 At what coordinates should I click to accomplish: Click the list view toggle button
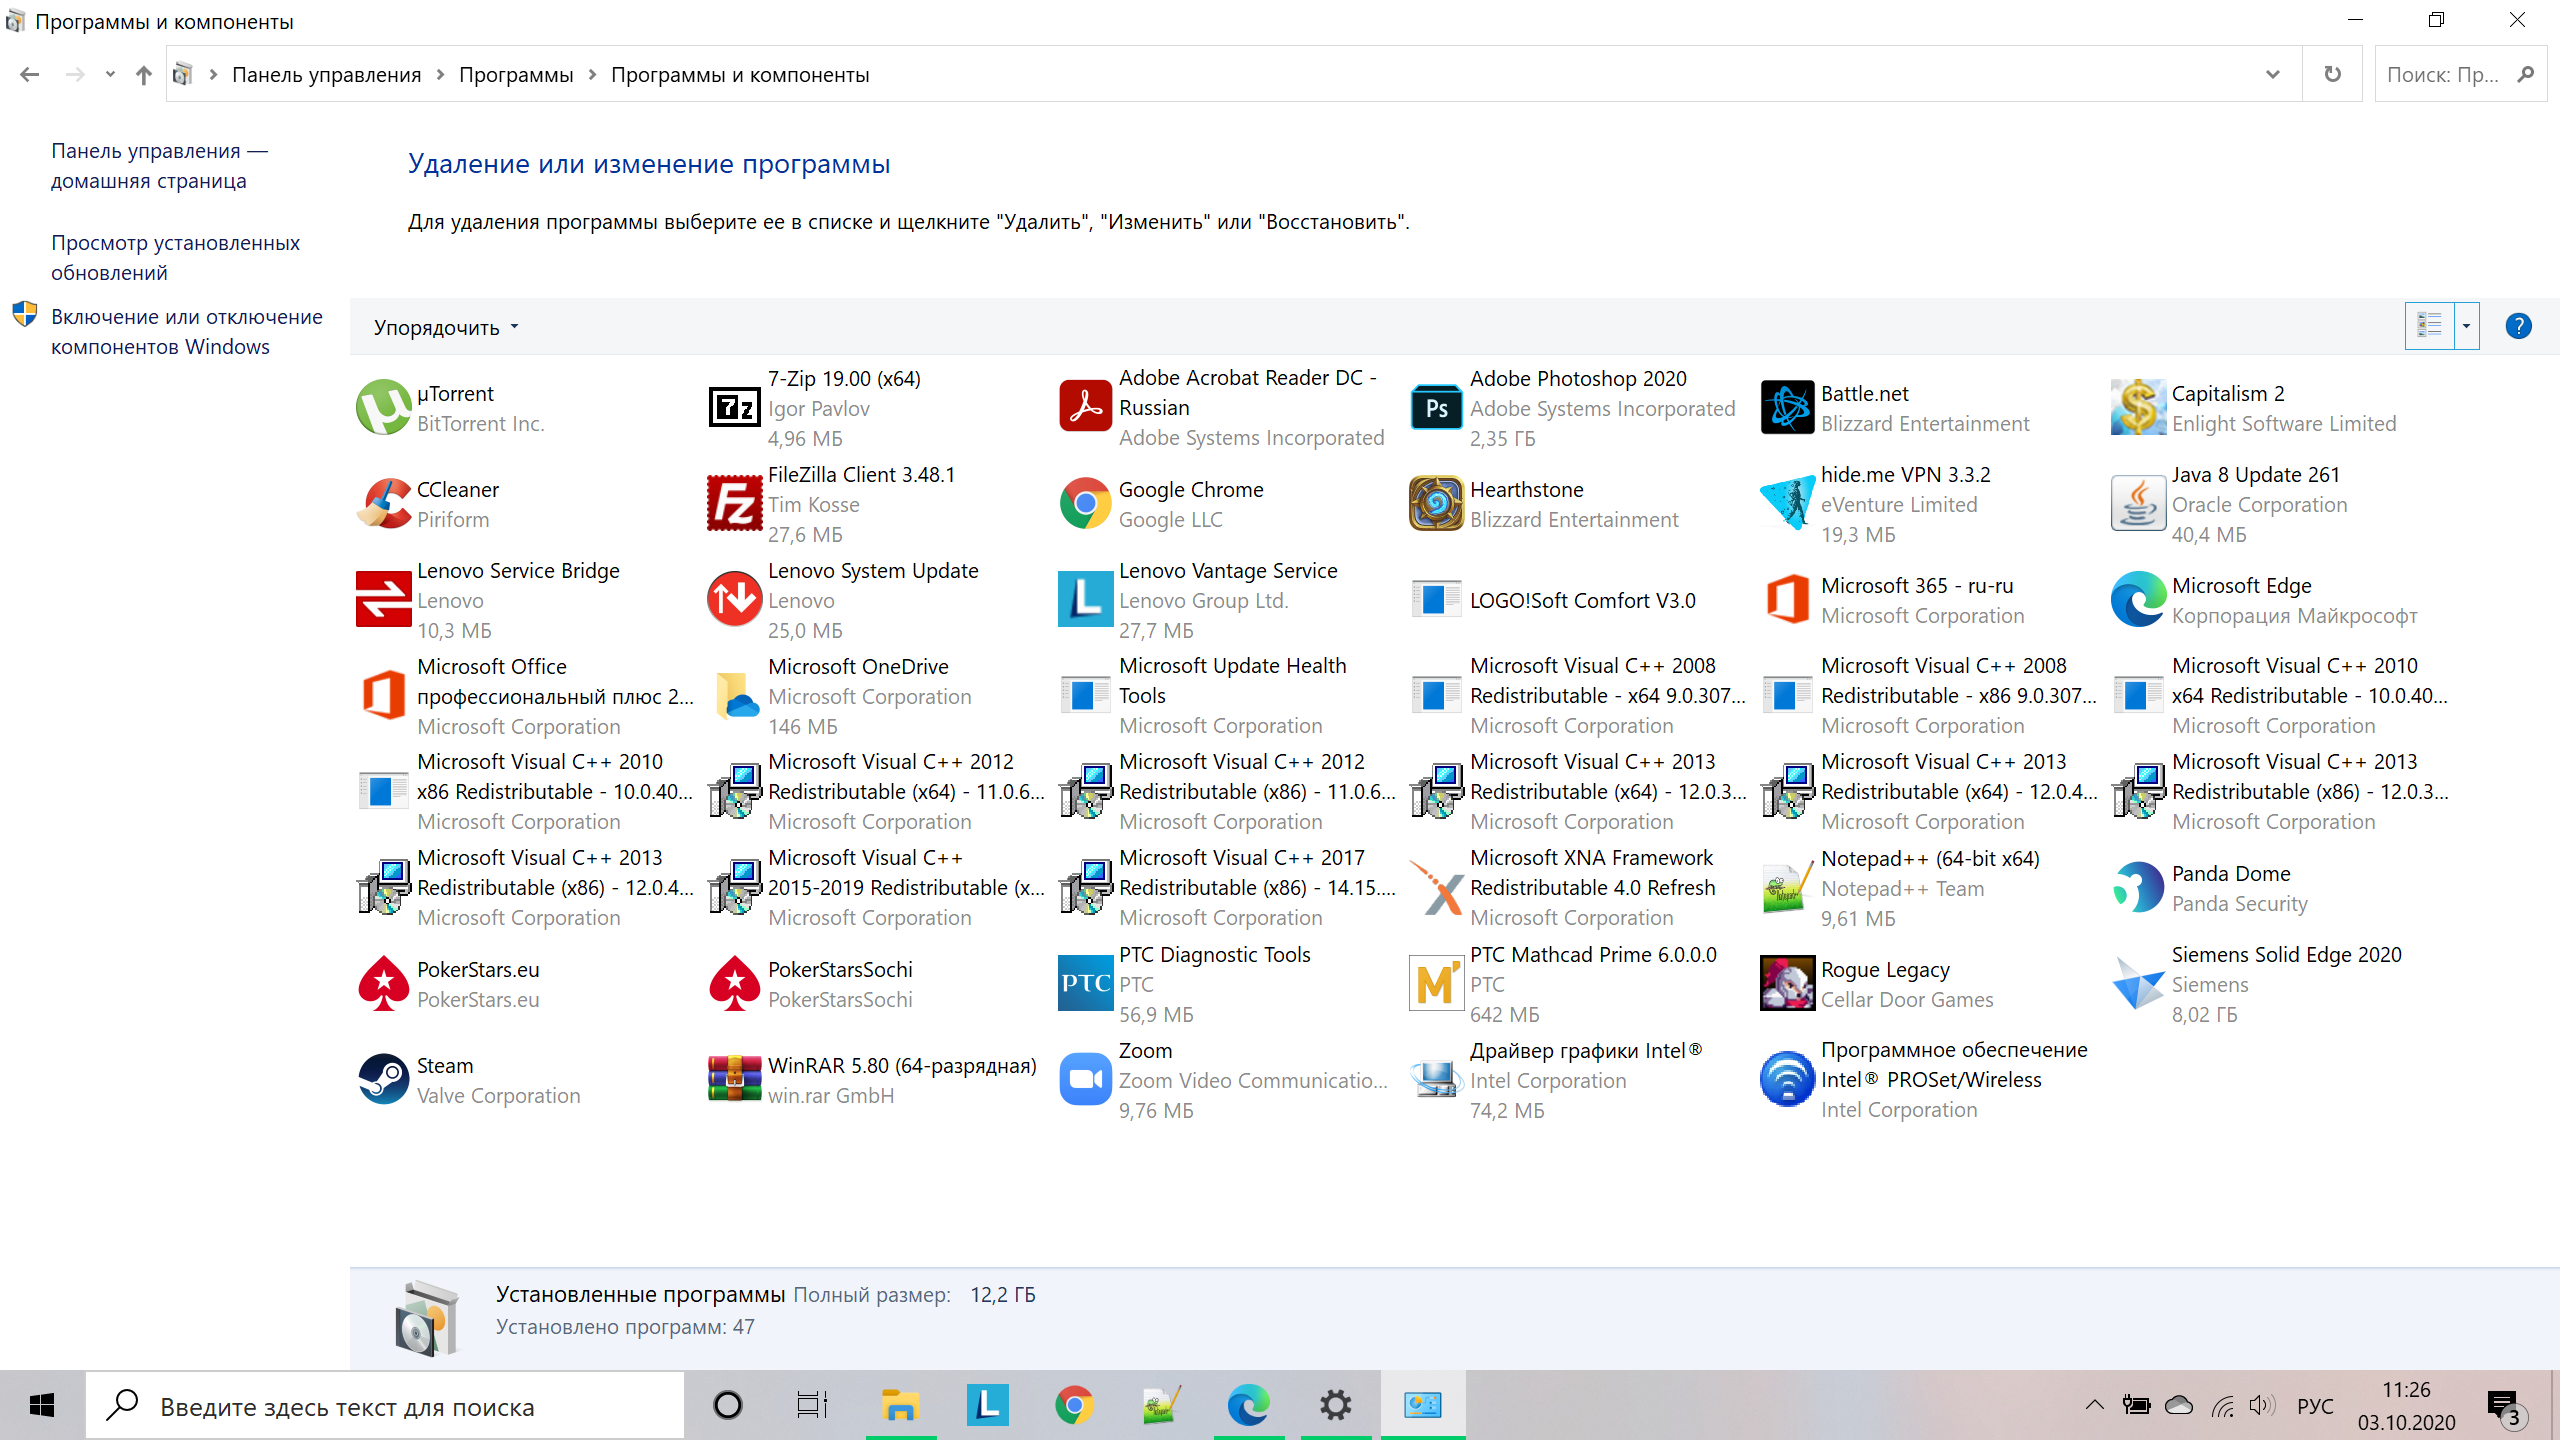(2430, 325)
